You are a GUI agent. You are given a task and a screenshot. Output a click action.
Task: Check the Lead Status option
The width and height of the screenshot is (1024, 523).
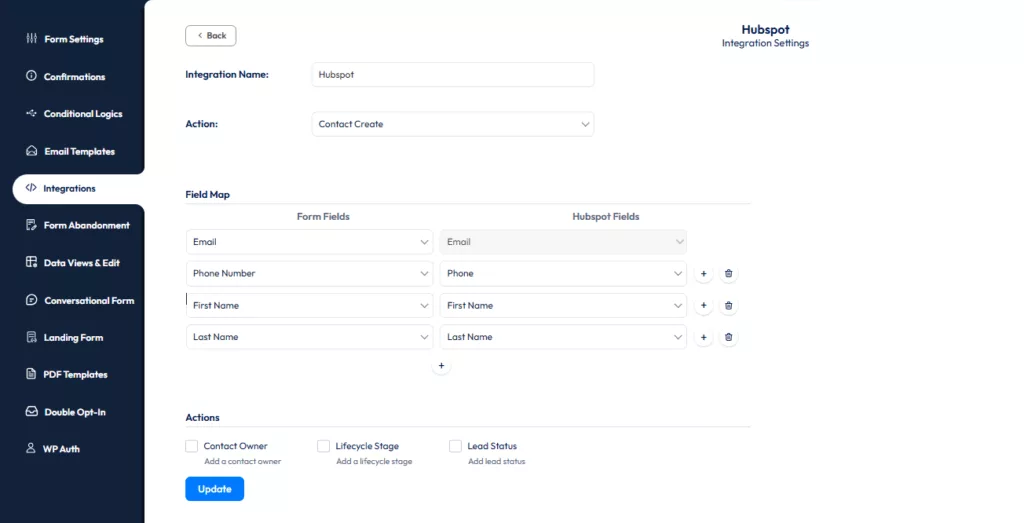pos(456,446)
